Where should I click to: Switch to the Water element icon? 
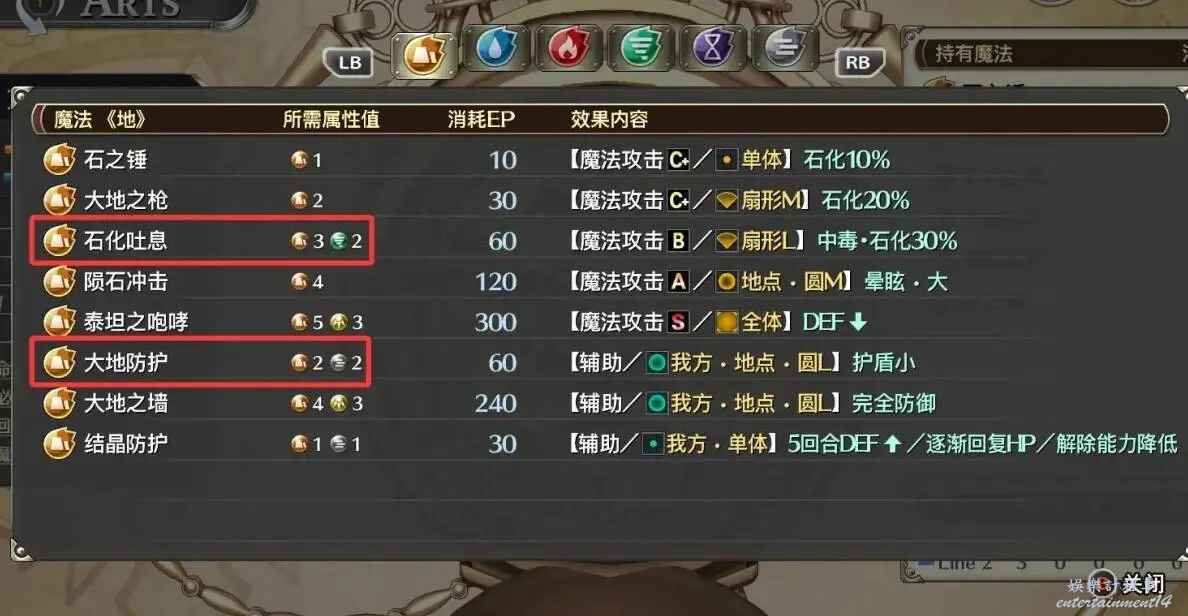tap(496, 50)
